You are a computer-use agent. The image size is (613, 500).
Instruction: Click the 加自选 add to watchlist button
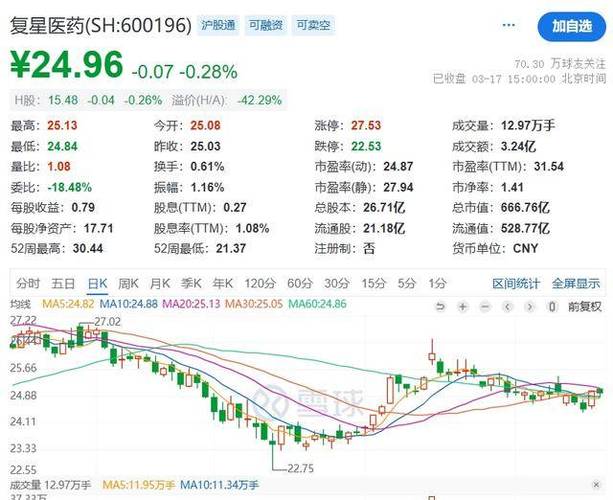[572, 27]
